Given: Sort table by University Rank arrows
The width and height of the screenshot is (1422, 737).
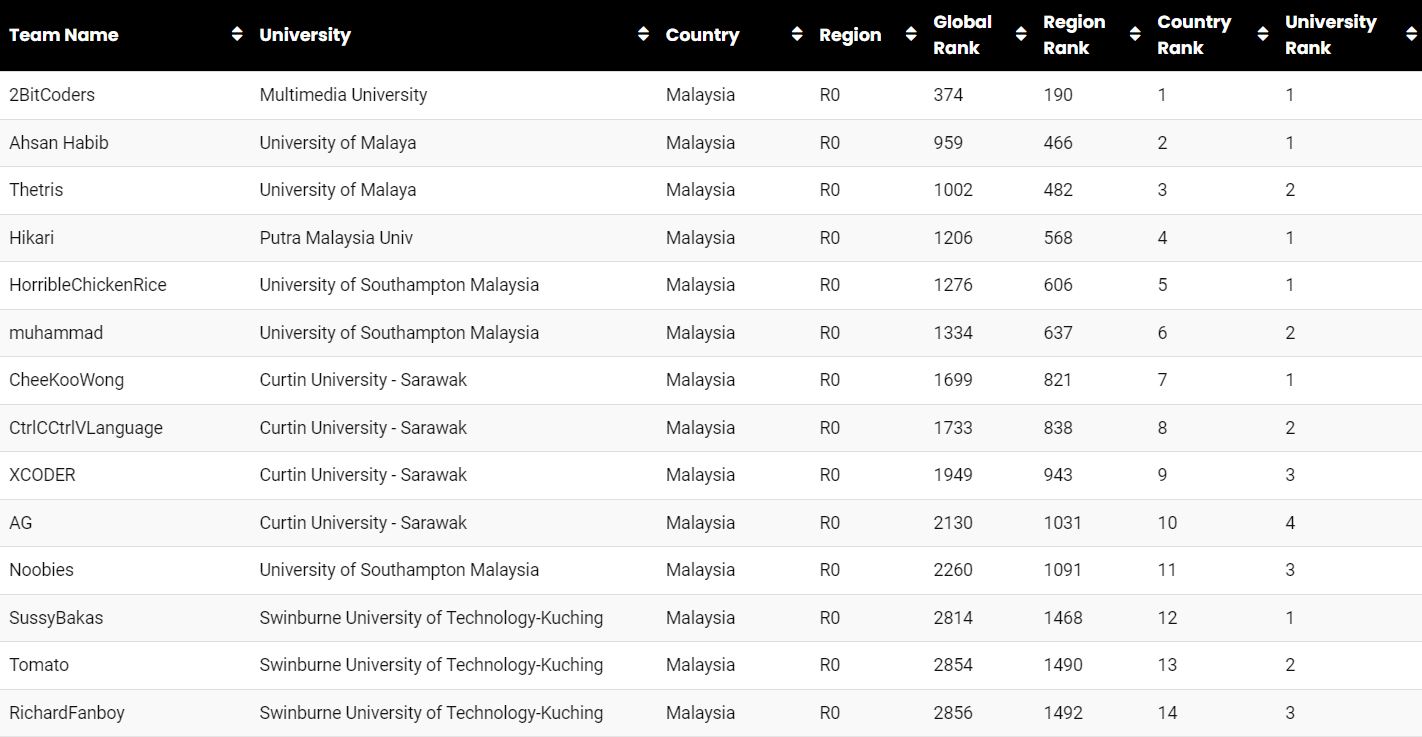Looking at the screenshot, I should pos(1411,35).
